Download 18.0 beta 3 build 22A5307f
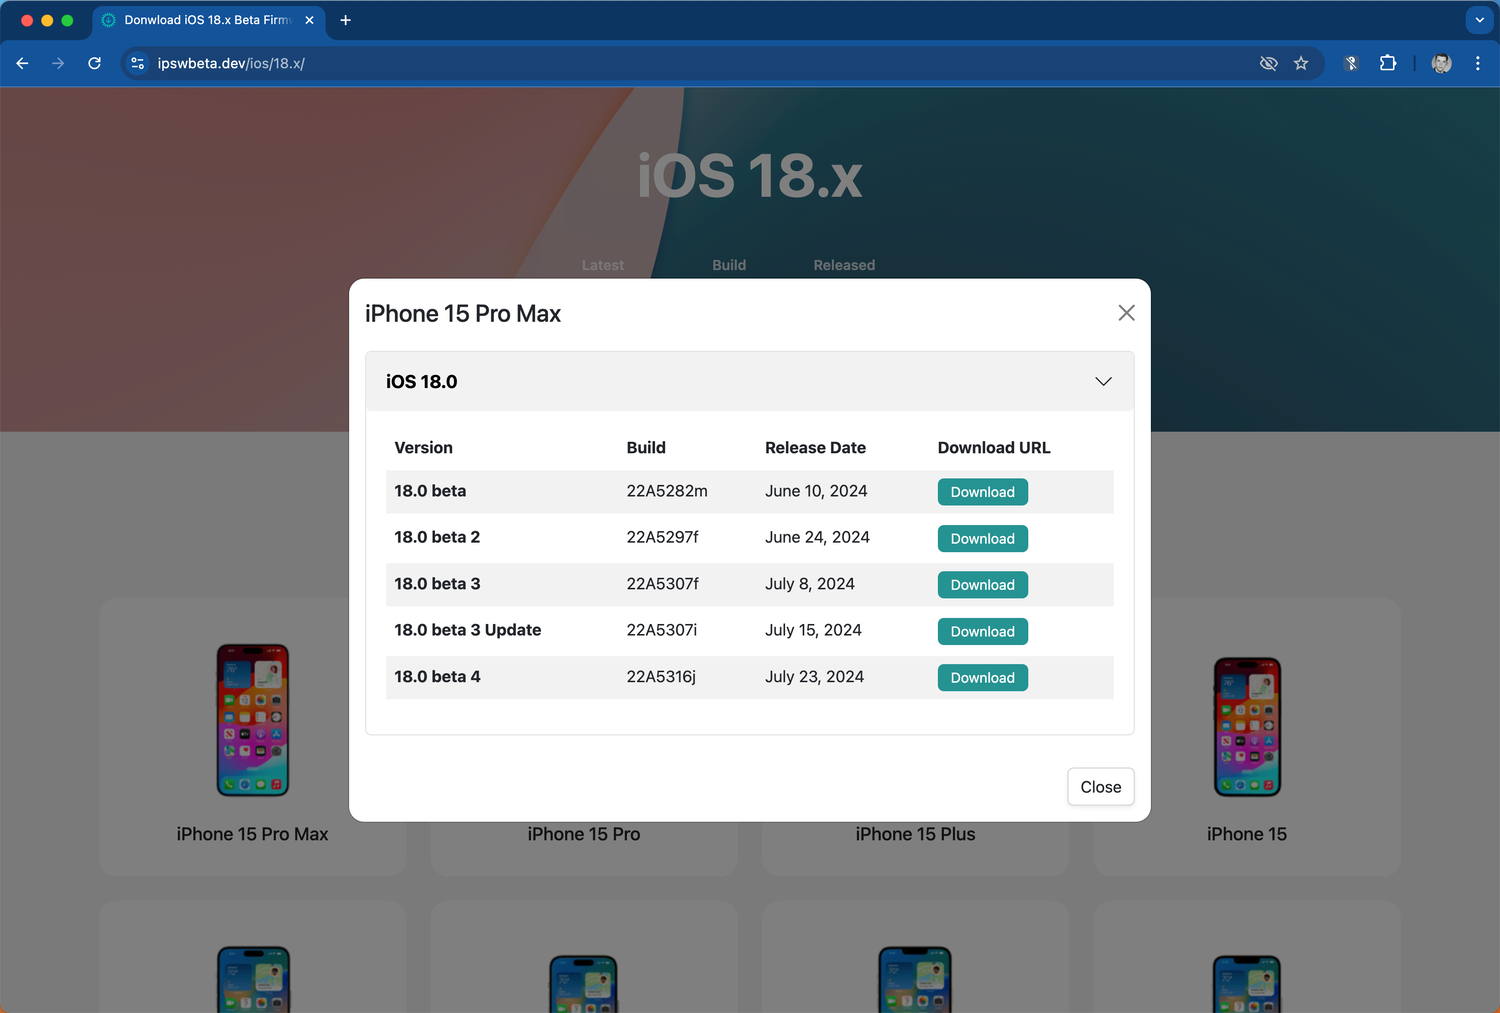Screen dimensions: 1500x1013 click(x=982, y=585)
